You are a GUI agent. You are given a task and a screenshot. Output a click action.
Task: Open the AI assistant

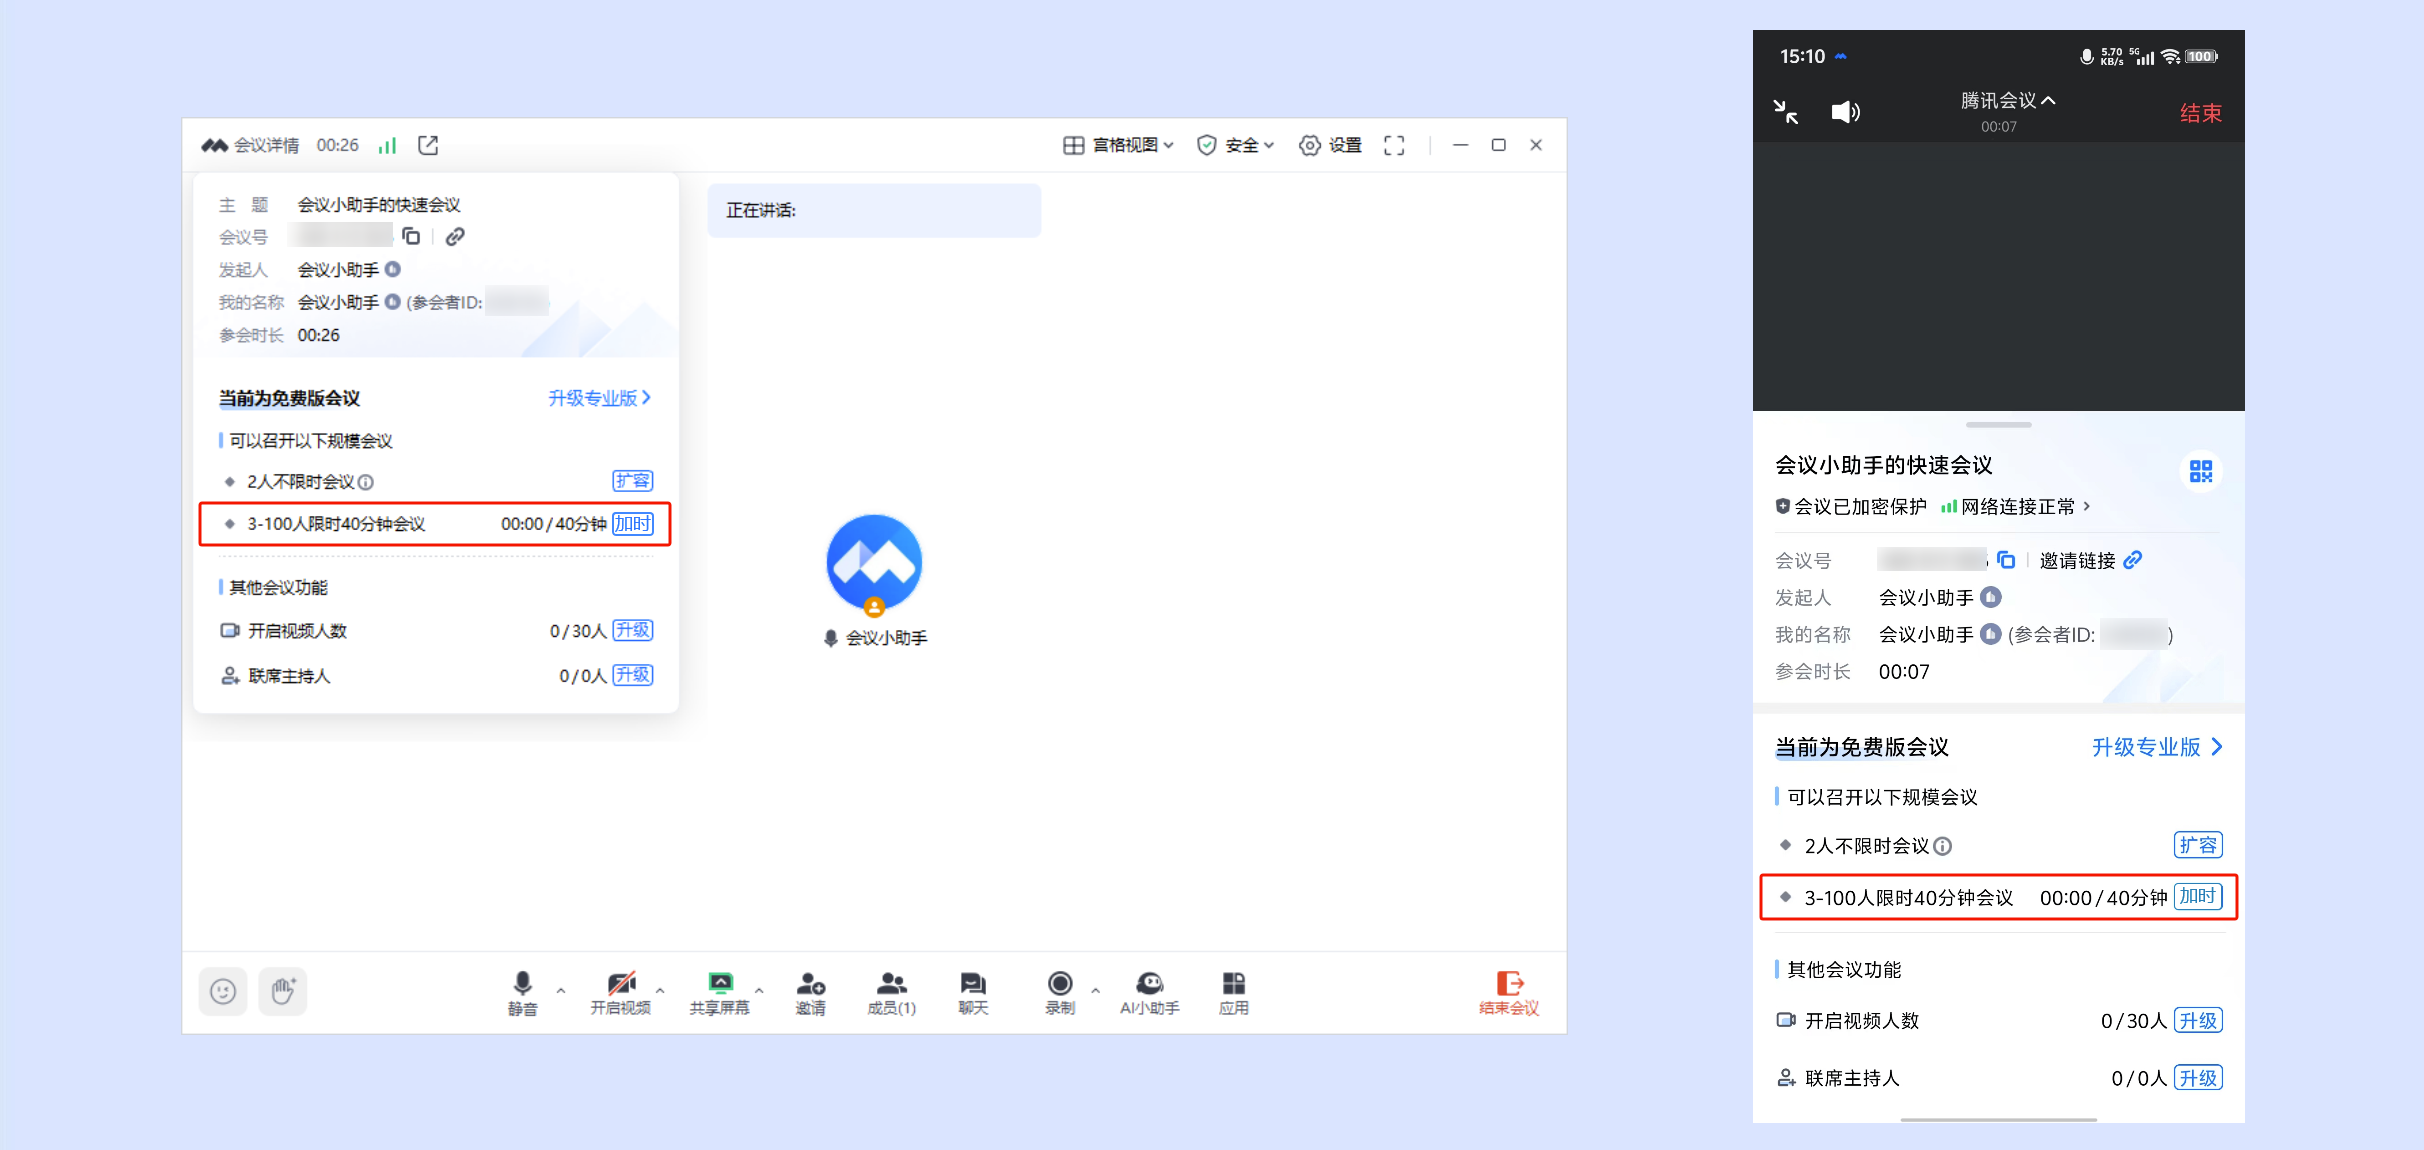coord(1150,993)
